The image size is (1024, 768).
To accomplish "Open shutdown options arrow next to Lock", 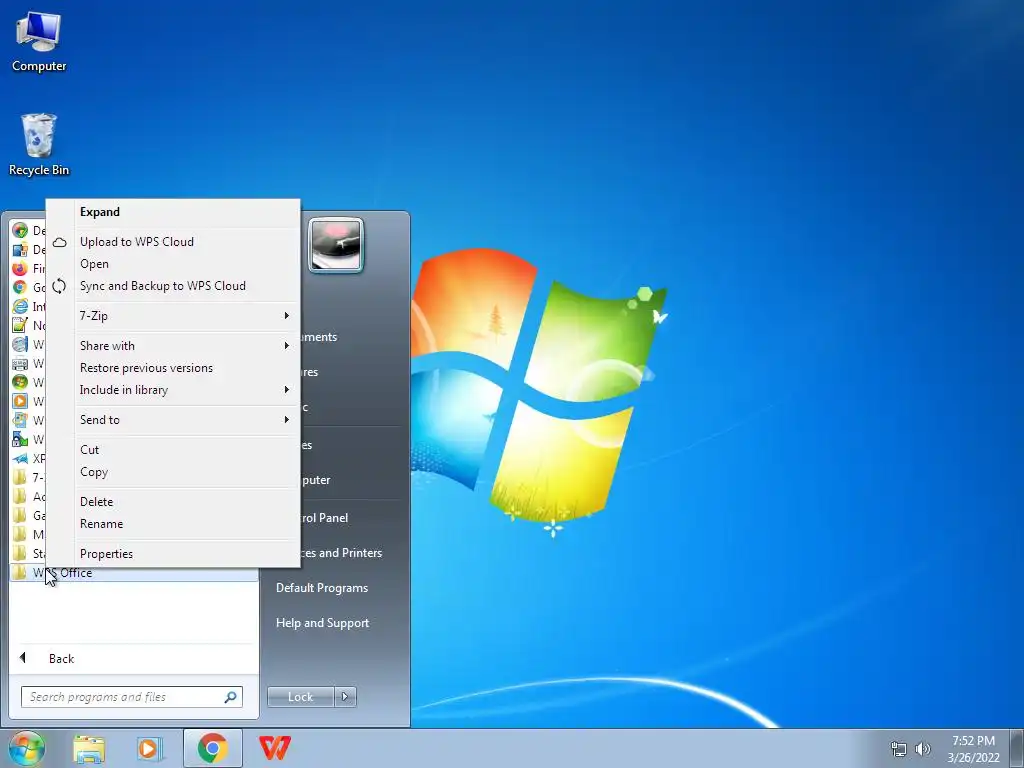I will pos(345,697).
